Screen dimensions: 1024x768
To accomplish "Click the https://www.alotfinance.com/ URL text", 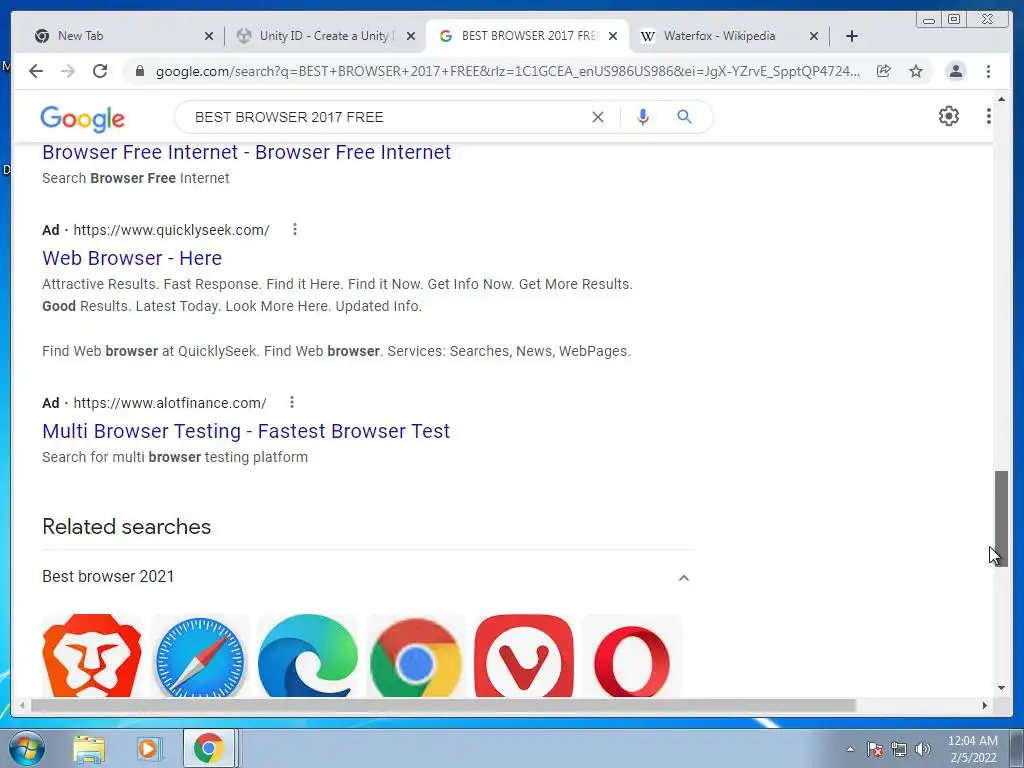I will (170, 403).
